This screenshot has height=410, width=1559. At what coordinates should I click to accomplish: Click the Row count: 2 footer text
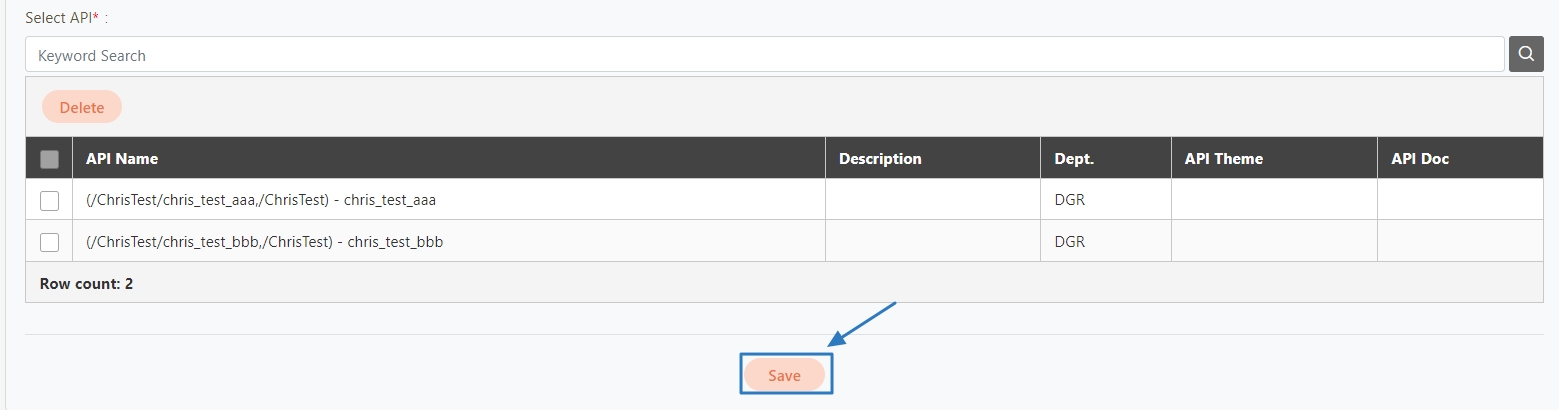coord(86,284)
